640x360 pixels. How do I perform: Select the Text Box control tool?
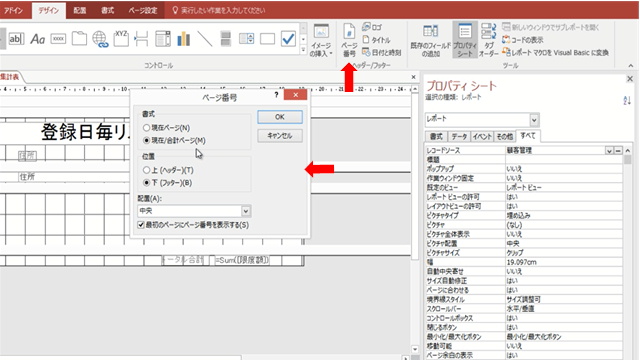(x=16, y=39)
